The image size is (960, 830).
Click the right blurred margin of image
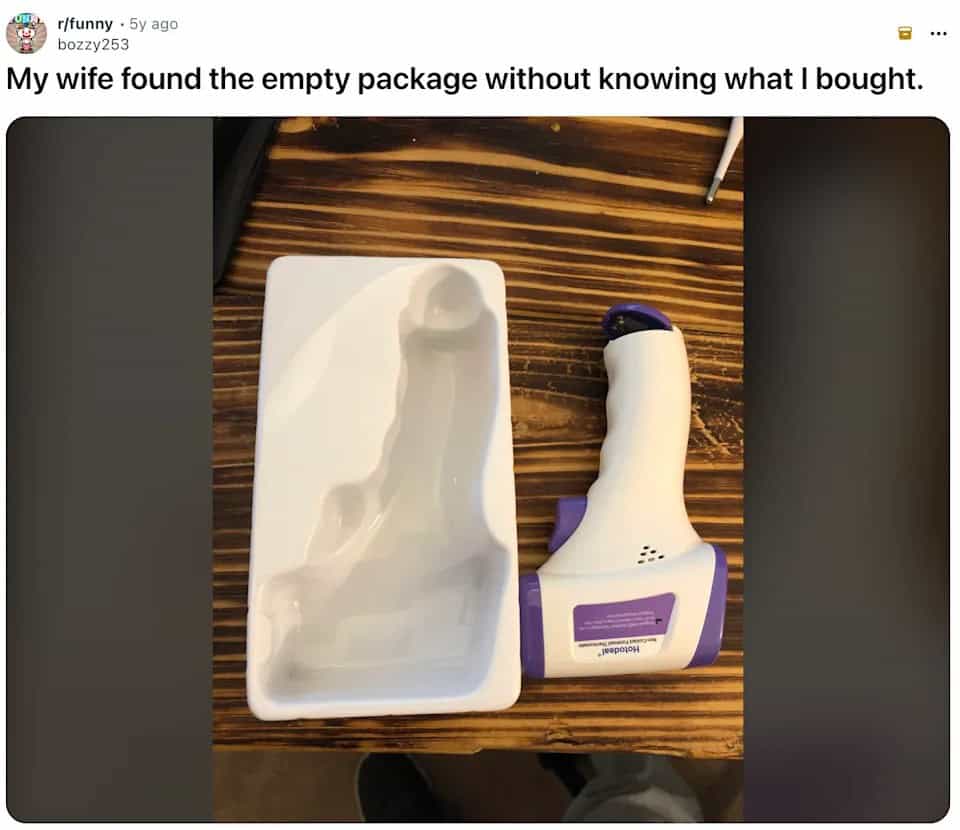point(846,469)
